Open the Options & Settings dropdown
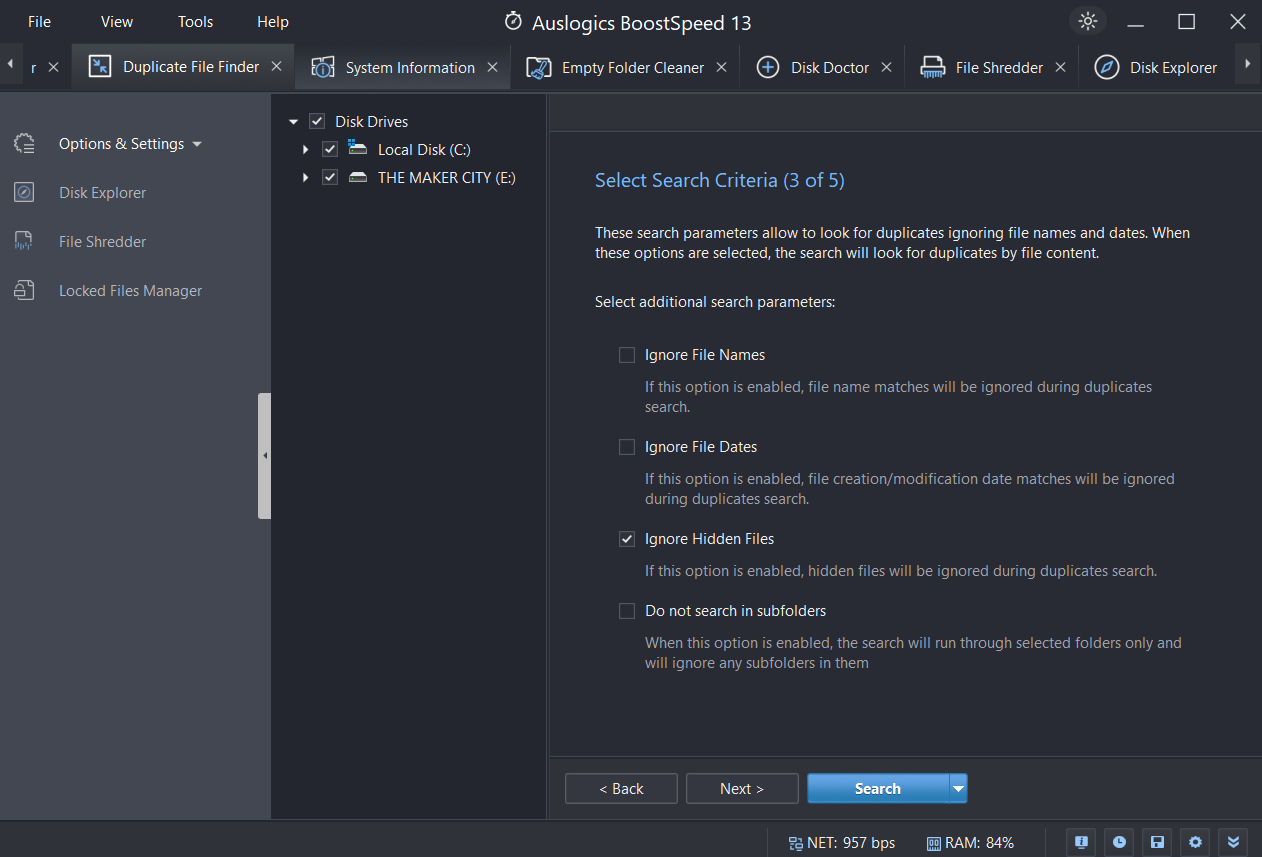Screen dimensions: 1262x857 [x=130, y=144]
